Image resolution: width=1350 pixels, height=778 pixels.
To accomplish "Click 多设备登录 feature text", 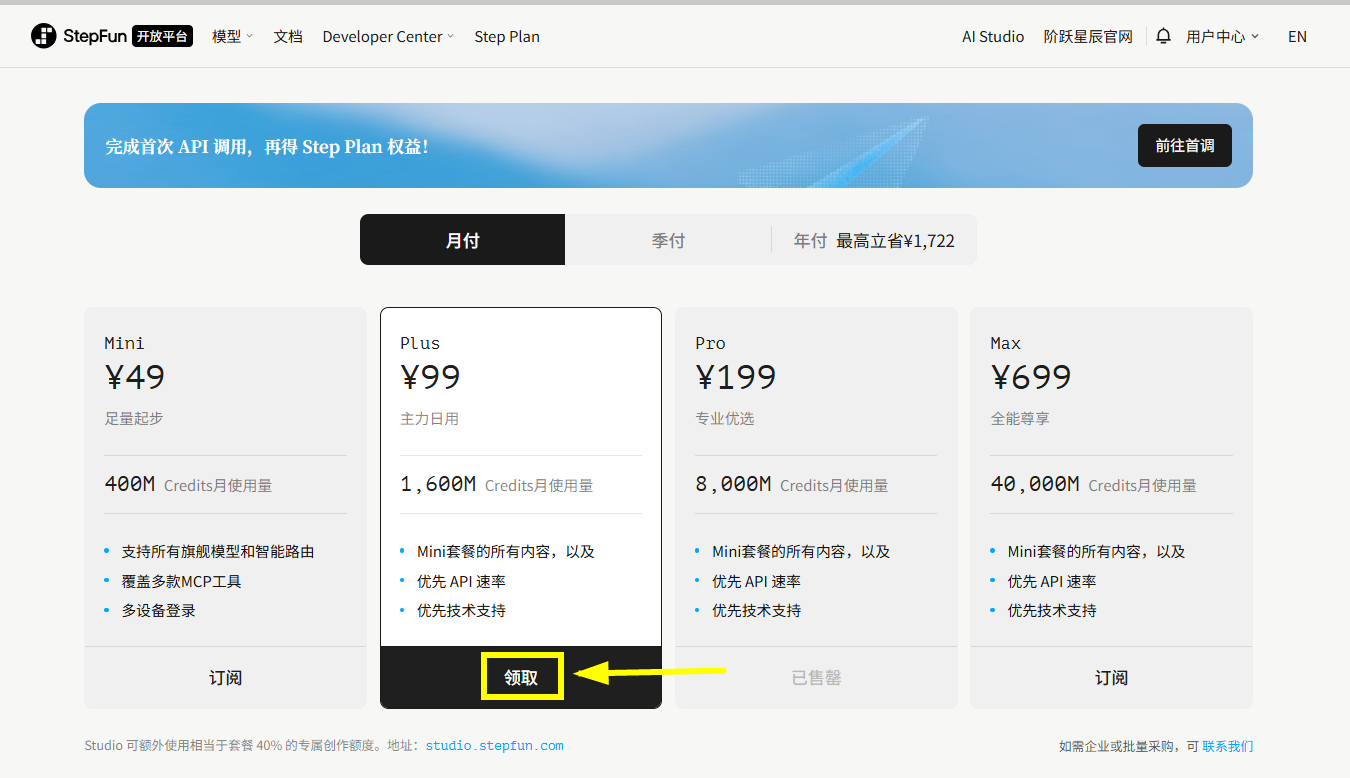I will click(x=158, y=610).
